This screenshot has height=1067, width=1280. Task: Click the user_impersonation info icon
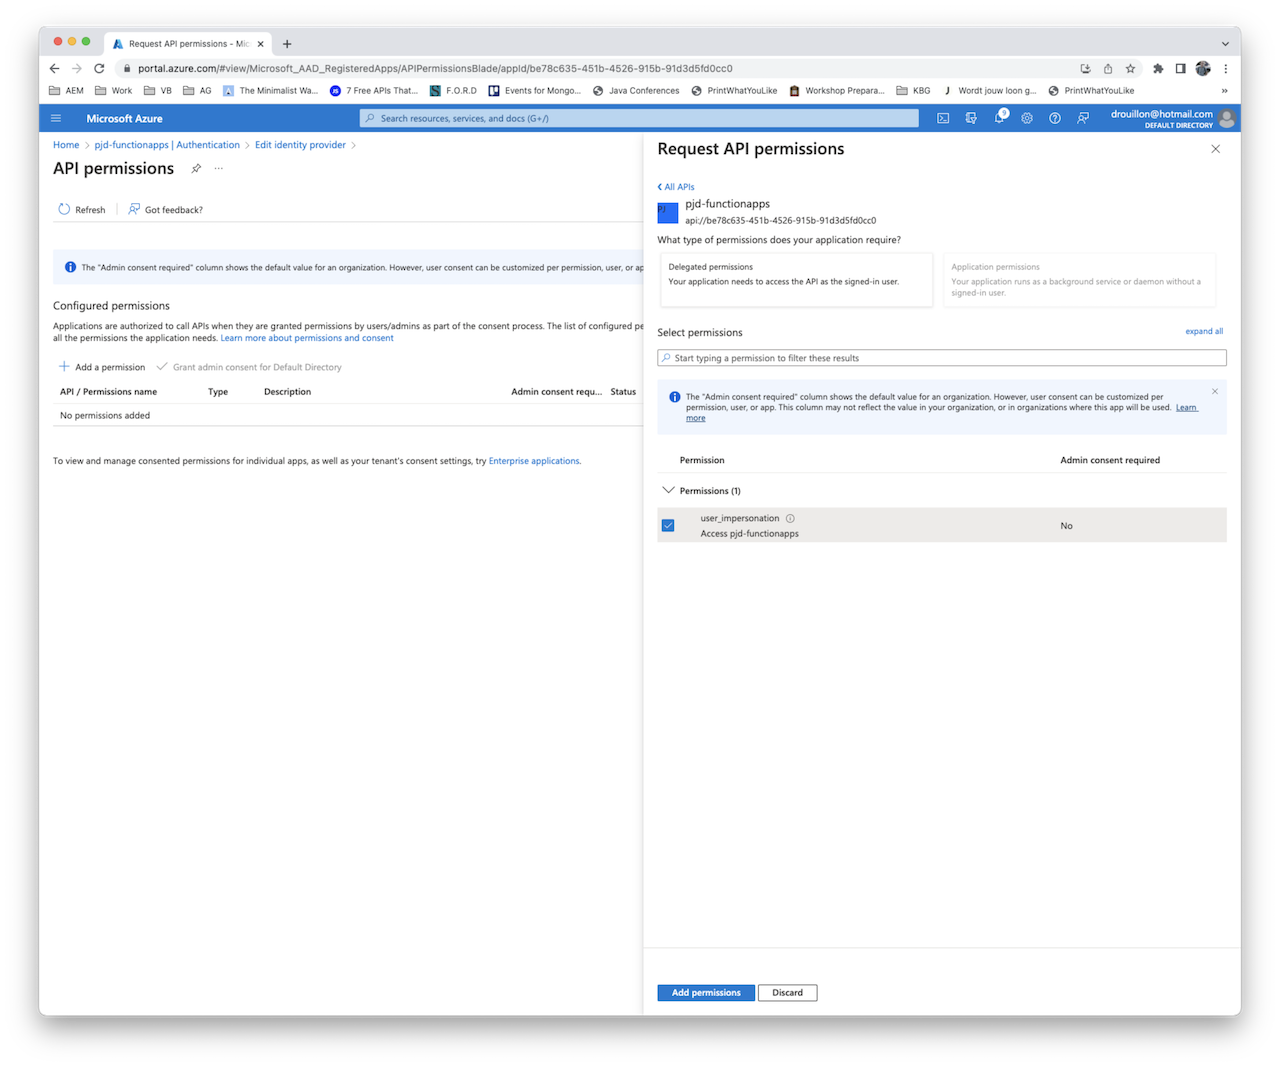pos(790,518)
